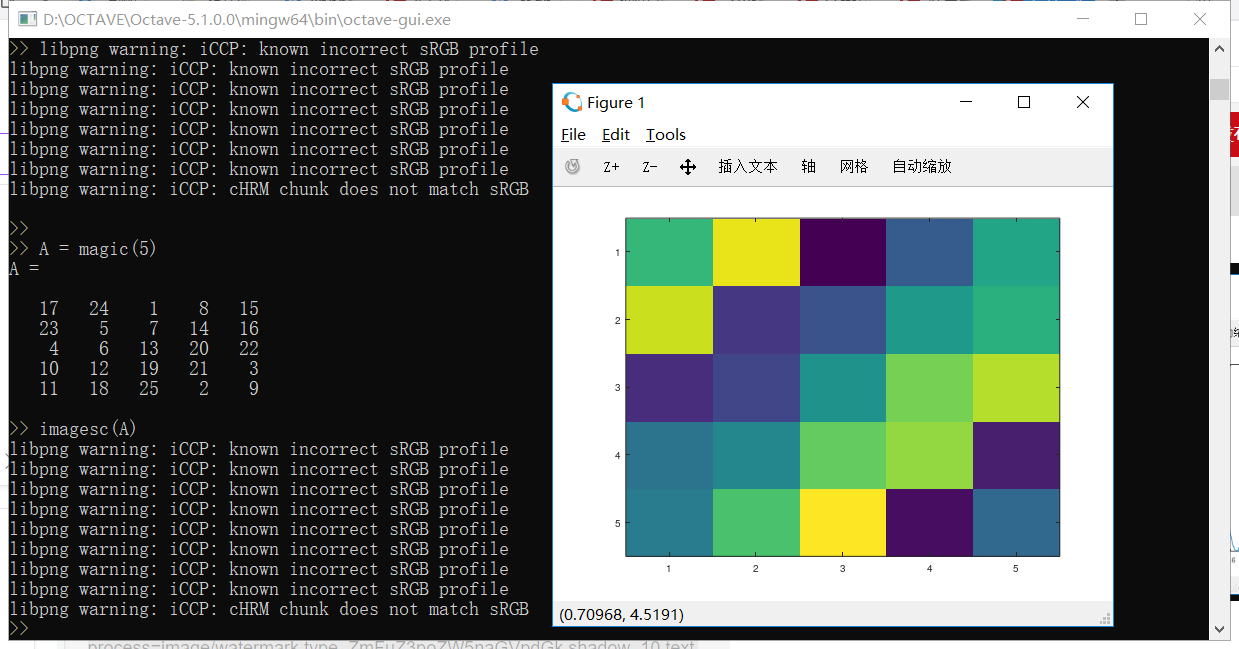
Task: Click the y-axis tick label 1
Action: click(617, 252)
